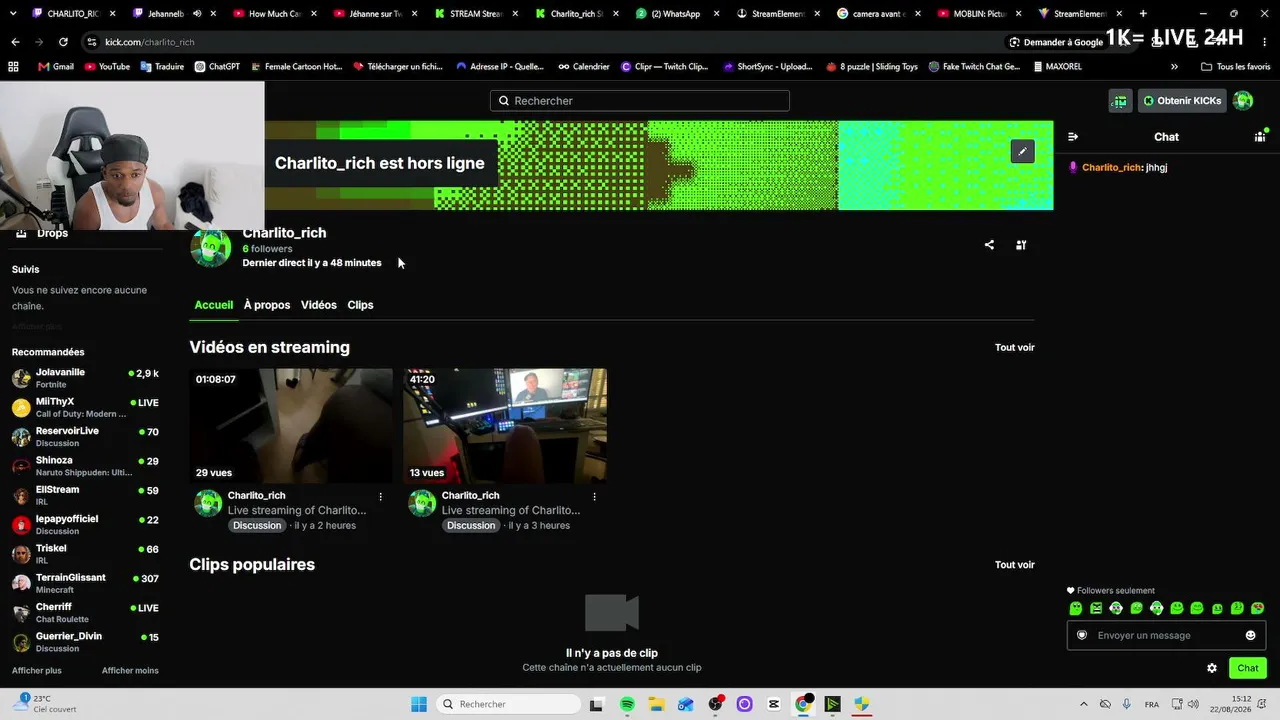
Task: Open the Guerrier_Divin recommended channel
Action: pyautogui.click(x=85, y=642)
